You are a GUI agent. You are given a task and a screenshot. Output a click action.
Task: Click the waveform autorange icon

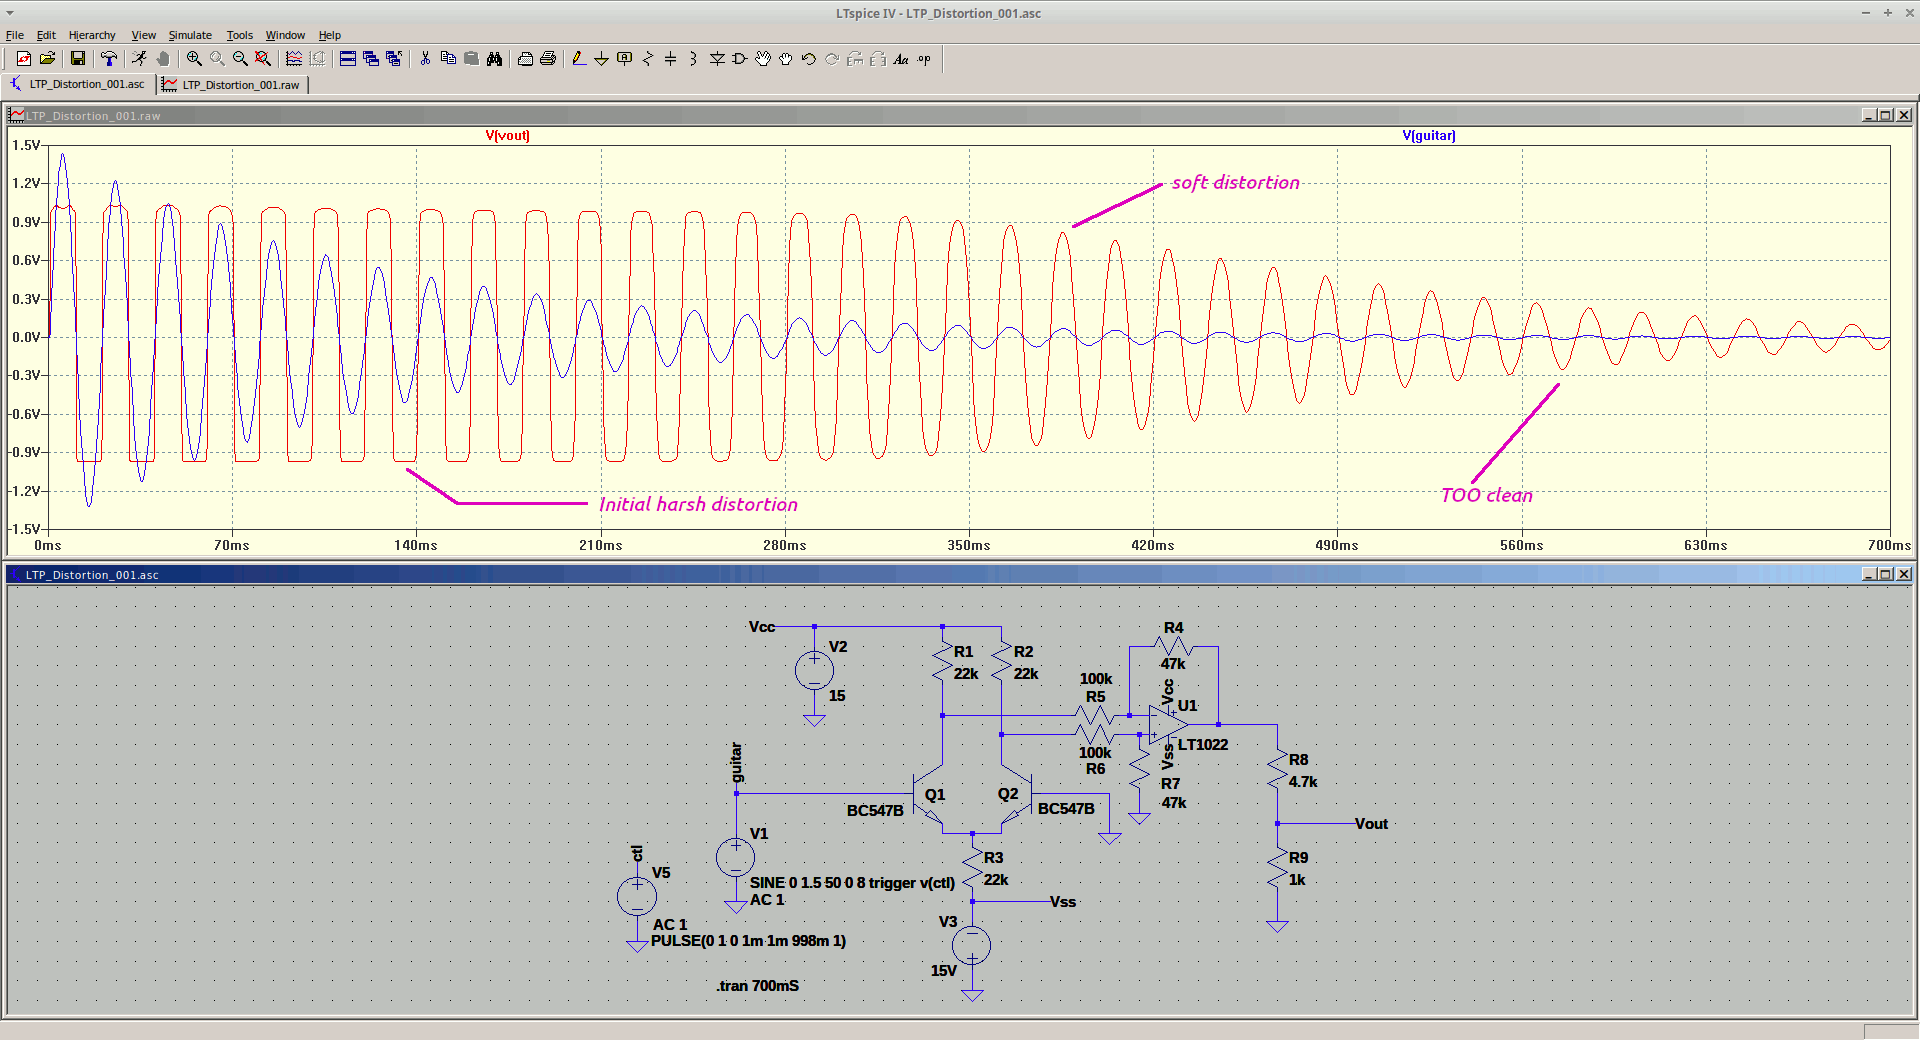294,59
